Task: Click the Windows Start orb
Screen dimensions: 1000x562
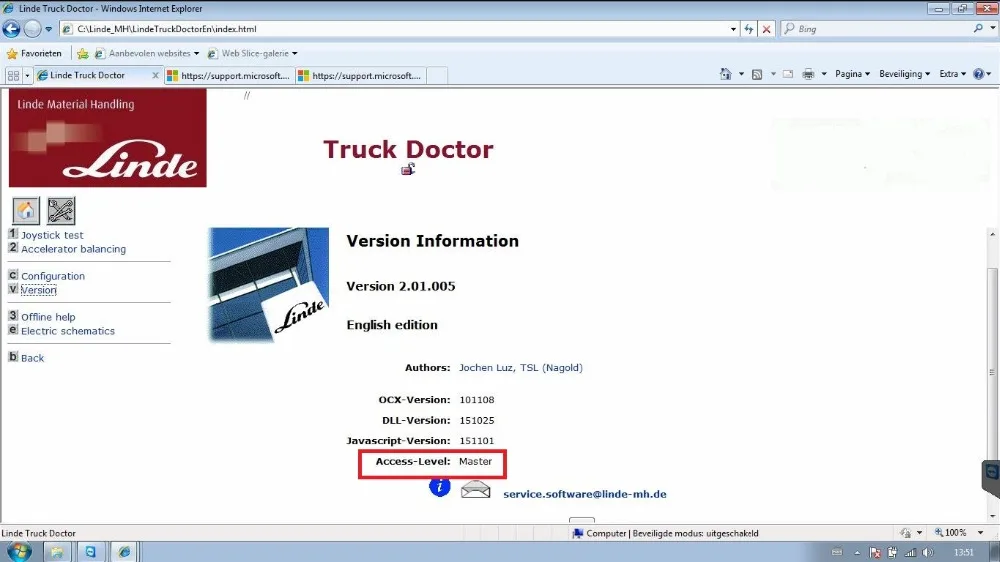Action: pyautogui.click(x=19, y=551)
